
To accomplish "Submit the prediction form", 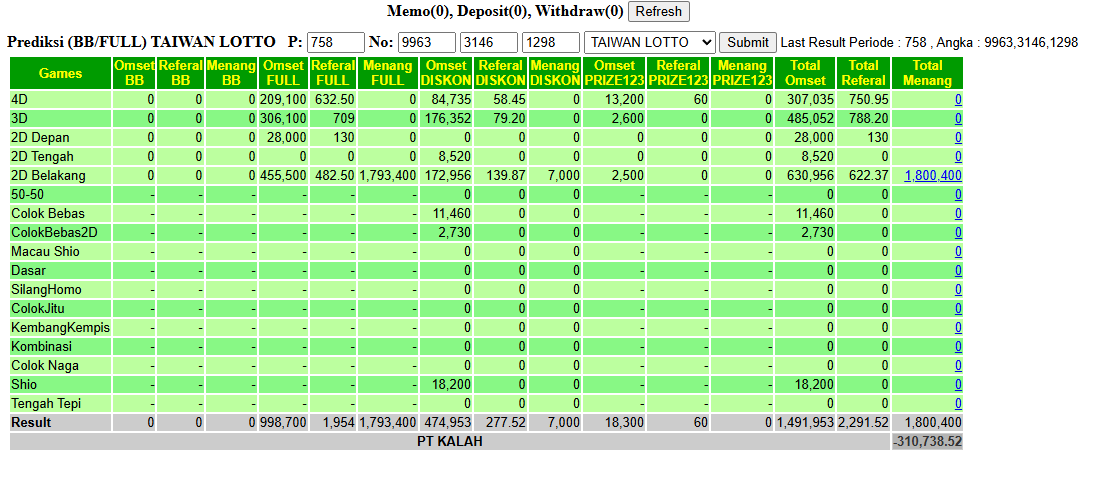I will click(748, 42).
